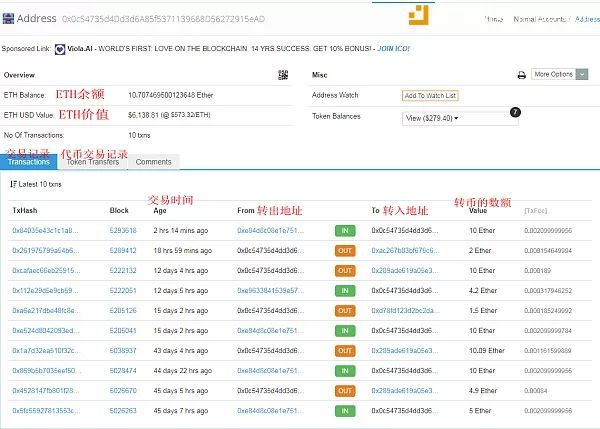
Task: Open transaction hash 0x26197579
Action: (x=46, y=251)
